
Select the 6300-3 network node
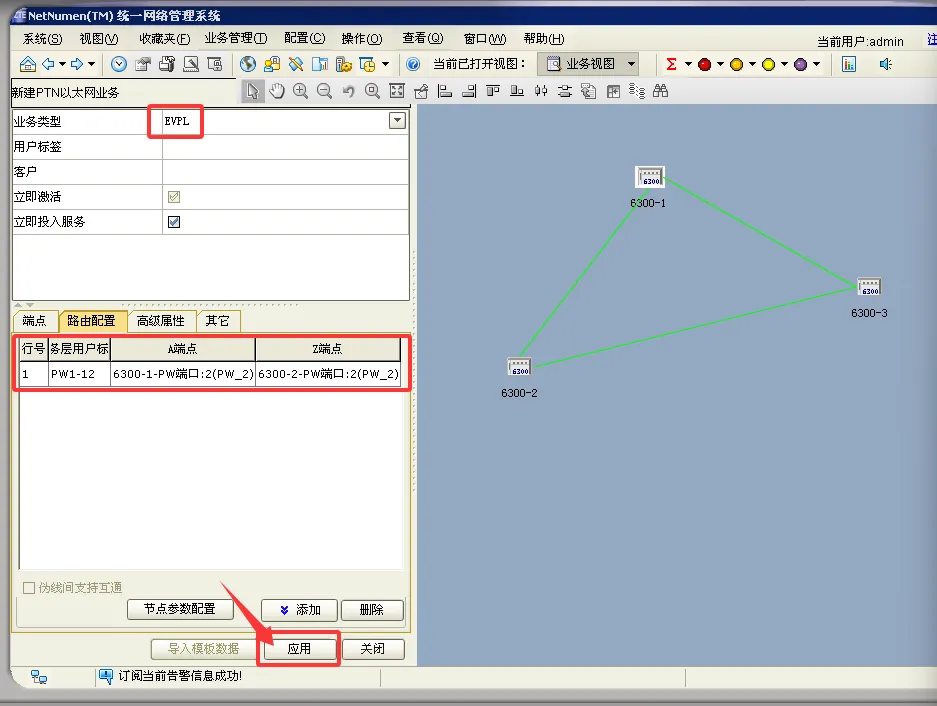coord(869,288)
